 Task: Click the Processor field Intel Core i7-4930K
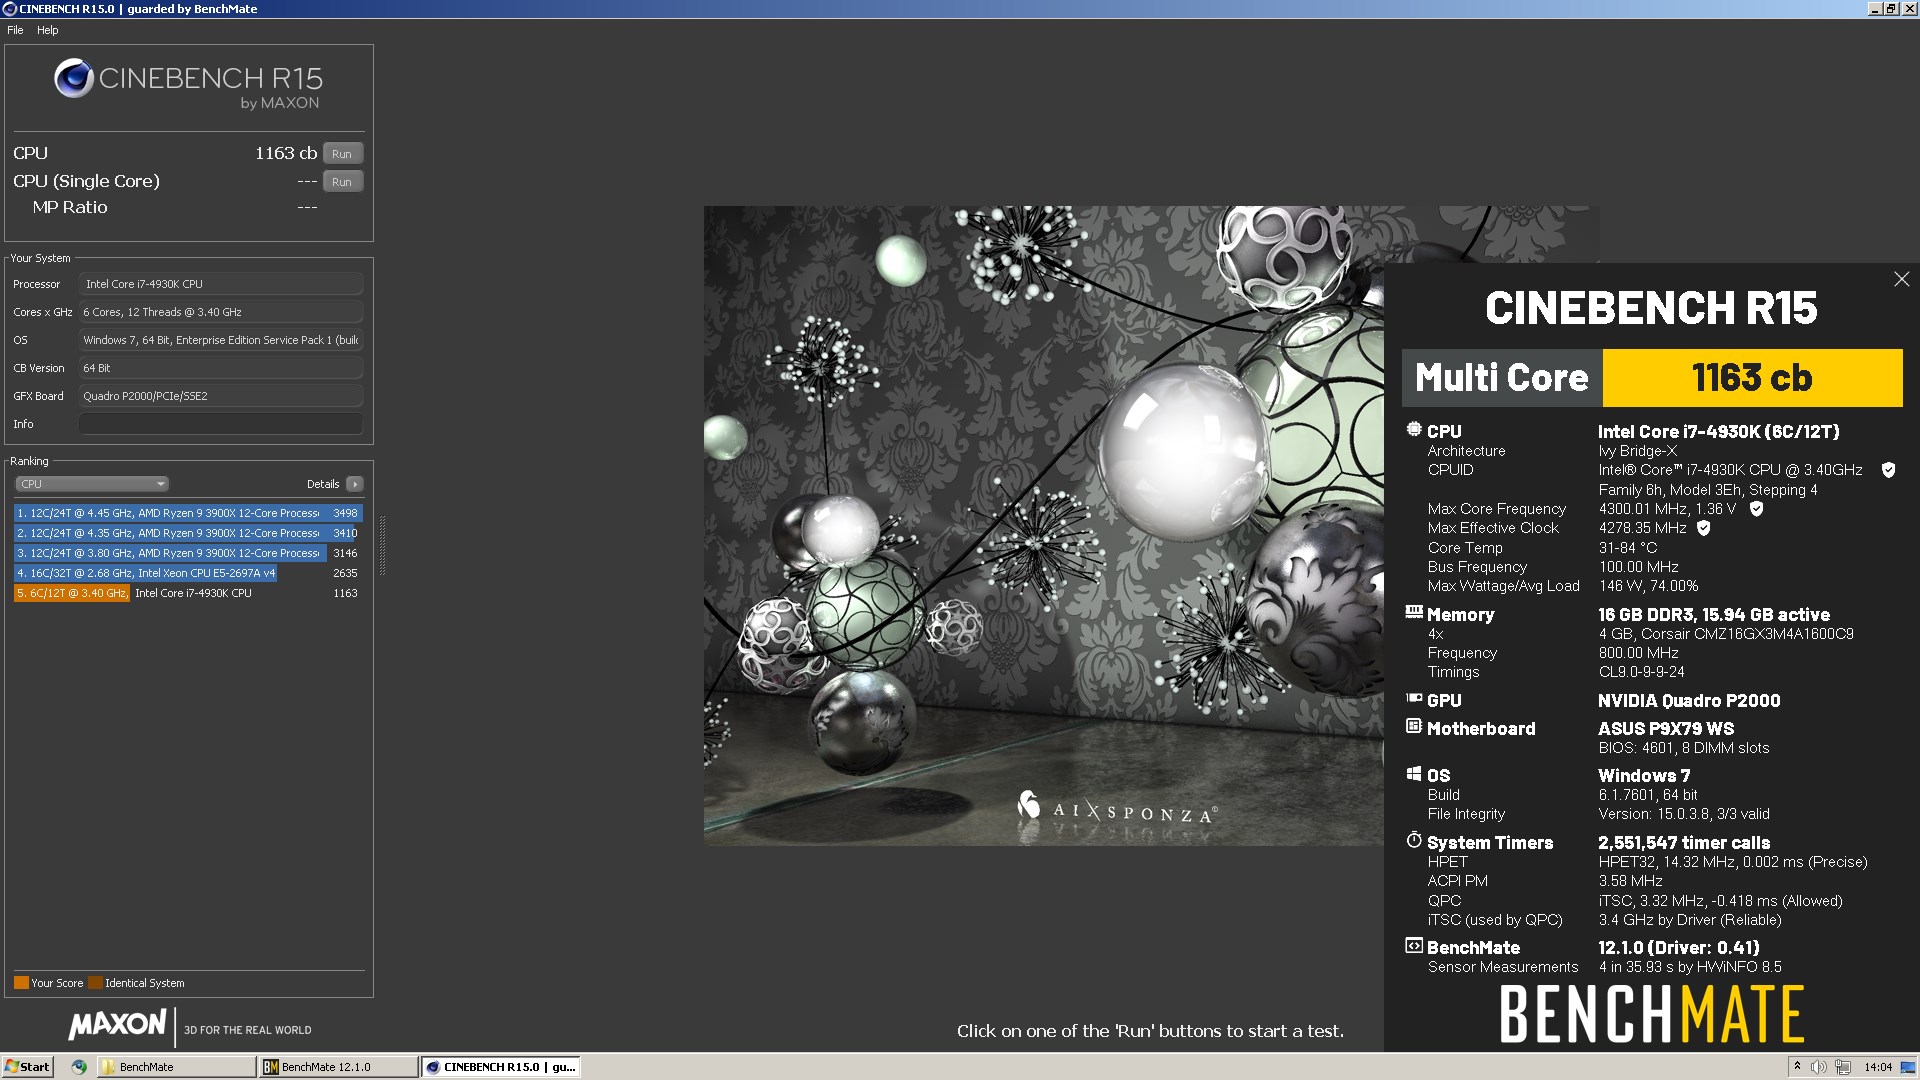(x=220, y=284)
